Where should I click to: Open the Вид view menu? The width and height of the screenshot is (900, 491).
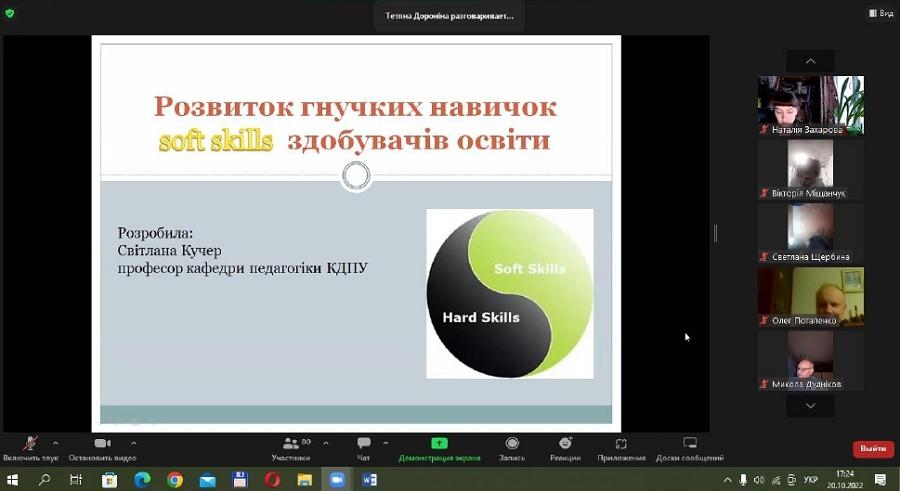point(880,13)
